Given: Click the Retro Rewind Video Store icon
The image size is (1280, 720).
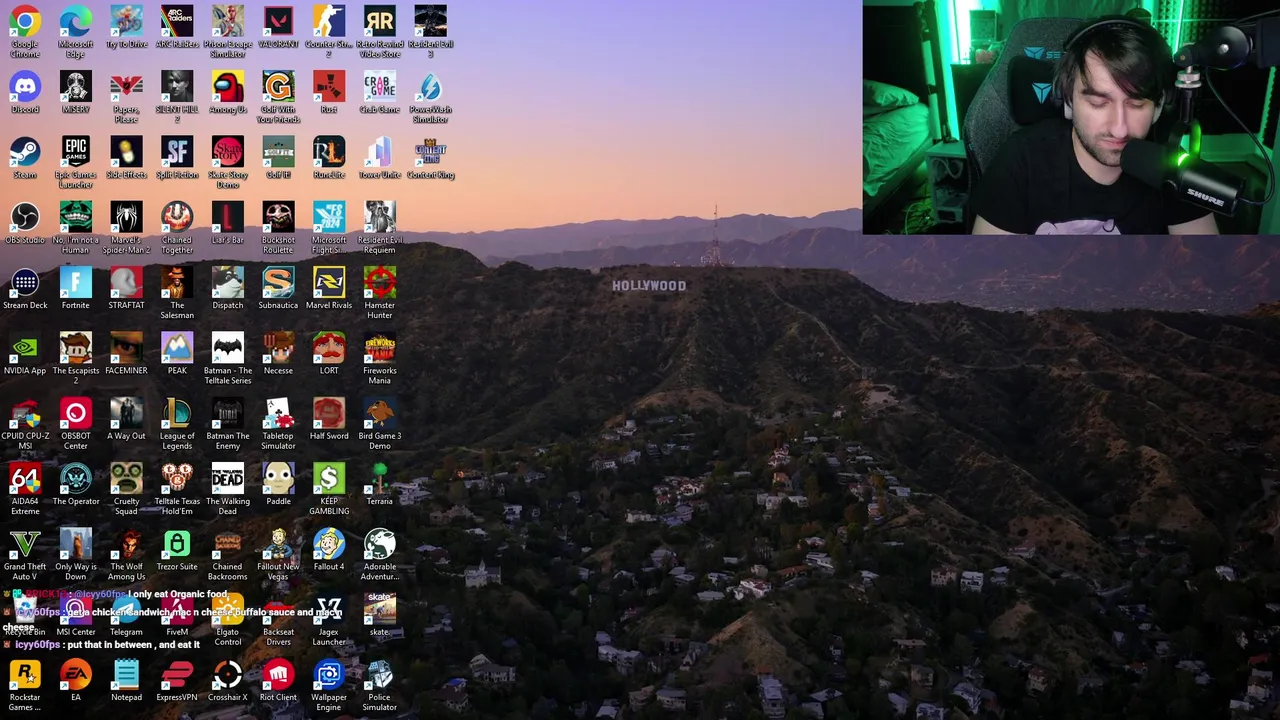Looking at the screenshot, I should tap(380, 21).
